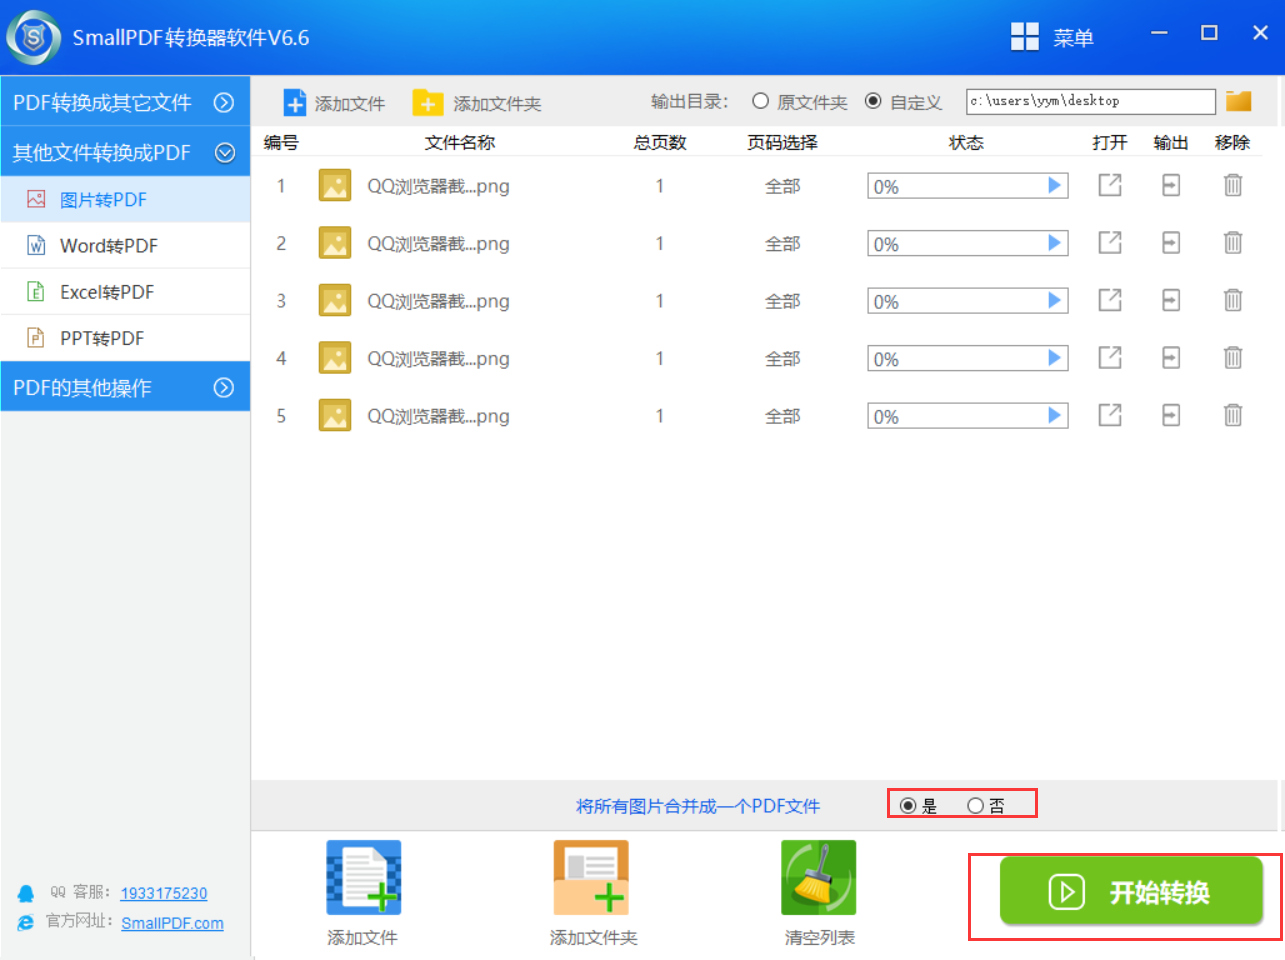This screenshot has height=960, width=1285.
Task: Click the image thumbnail icon in row 3
Action: pyautogui.click(x=335, y=301)
